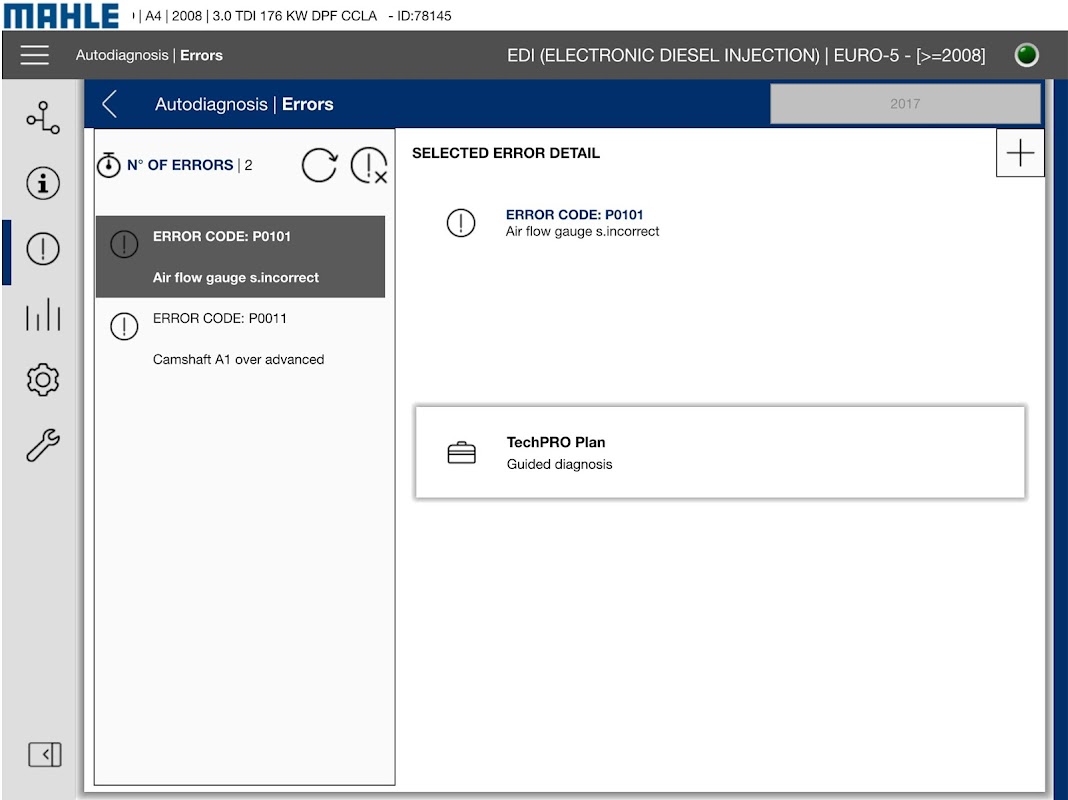The width and height of the screenshot is (1068, 800).
Task: Select the errors icon in sidebar
Action: click(43, 249)
